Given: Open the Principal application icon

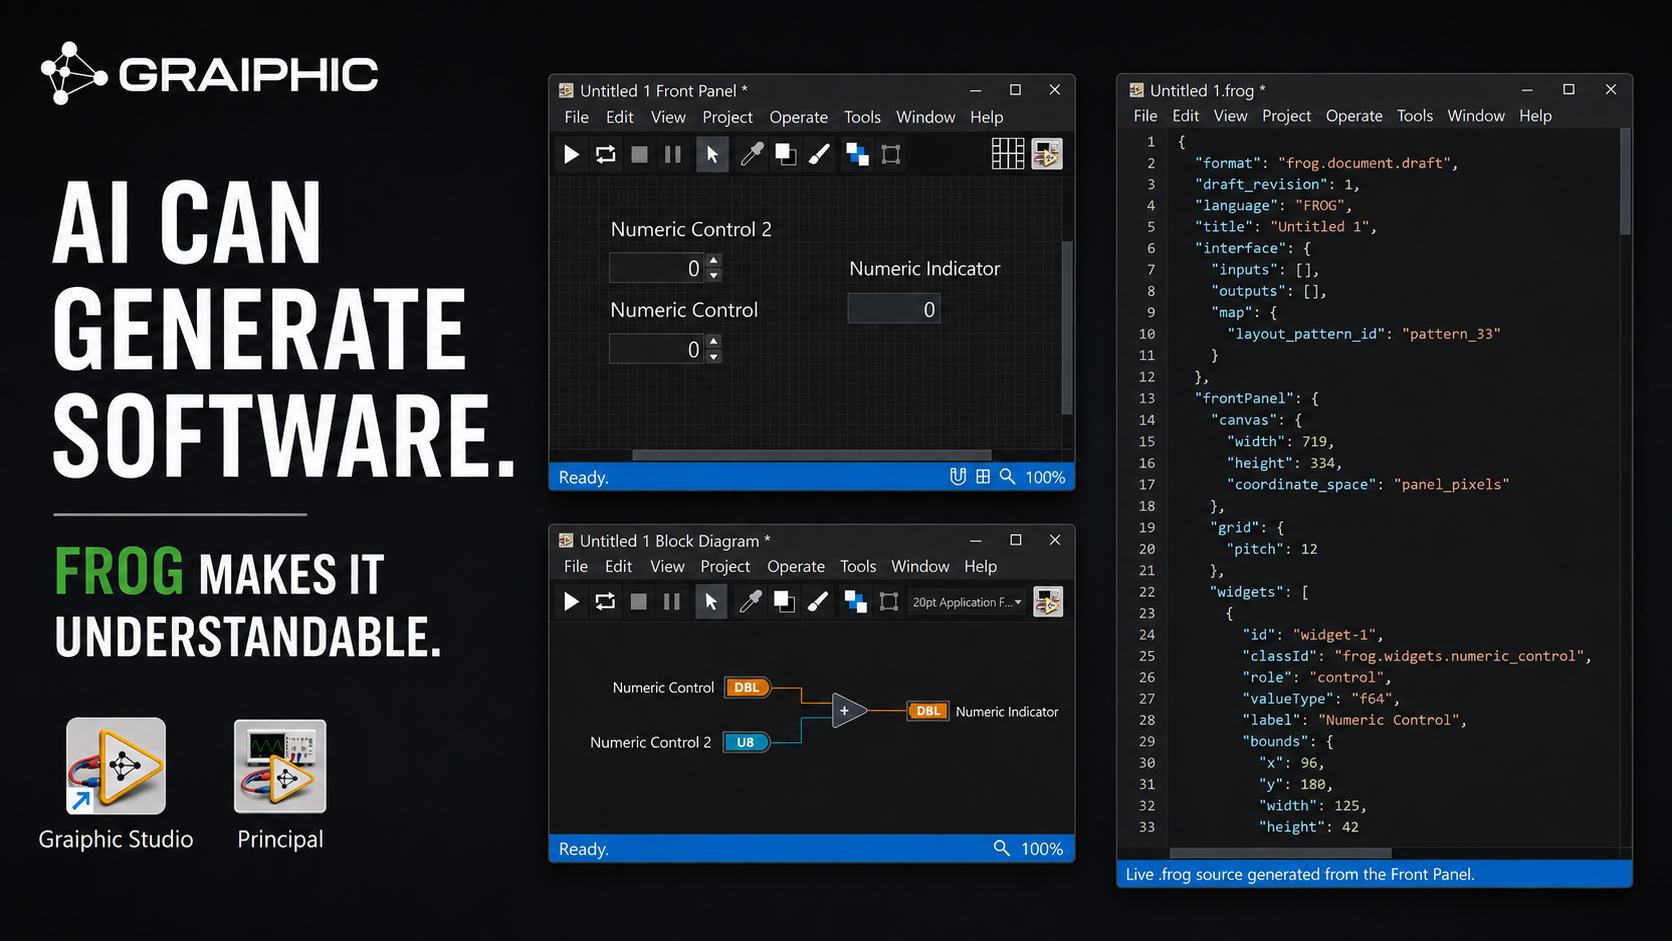Looking at the screenshot, I should [280, 766].
